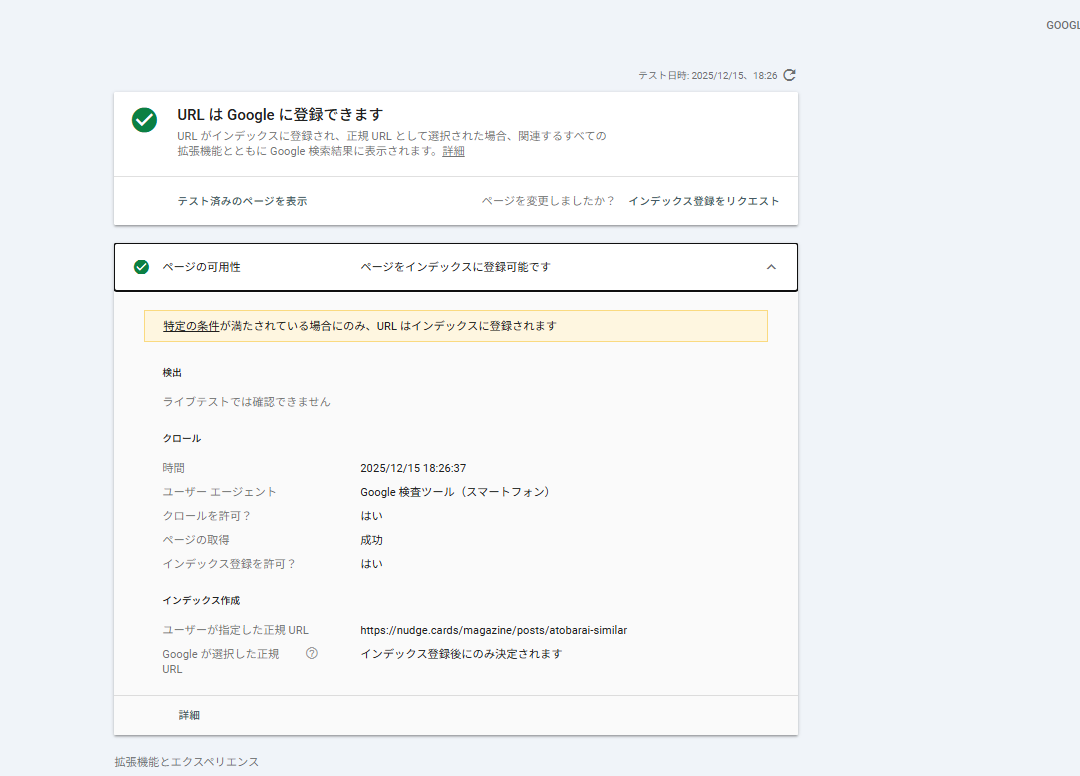Click ライブテストでは確認できません text
This screenshot has height=776, width=1080.
[x=247, y=402]
